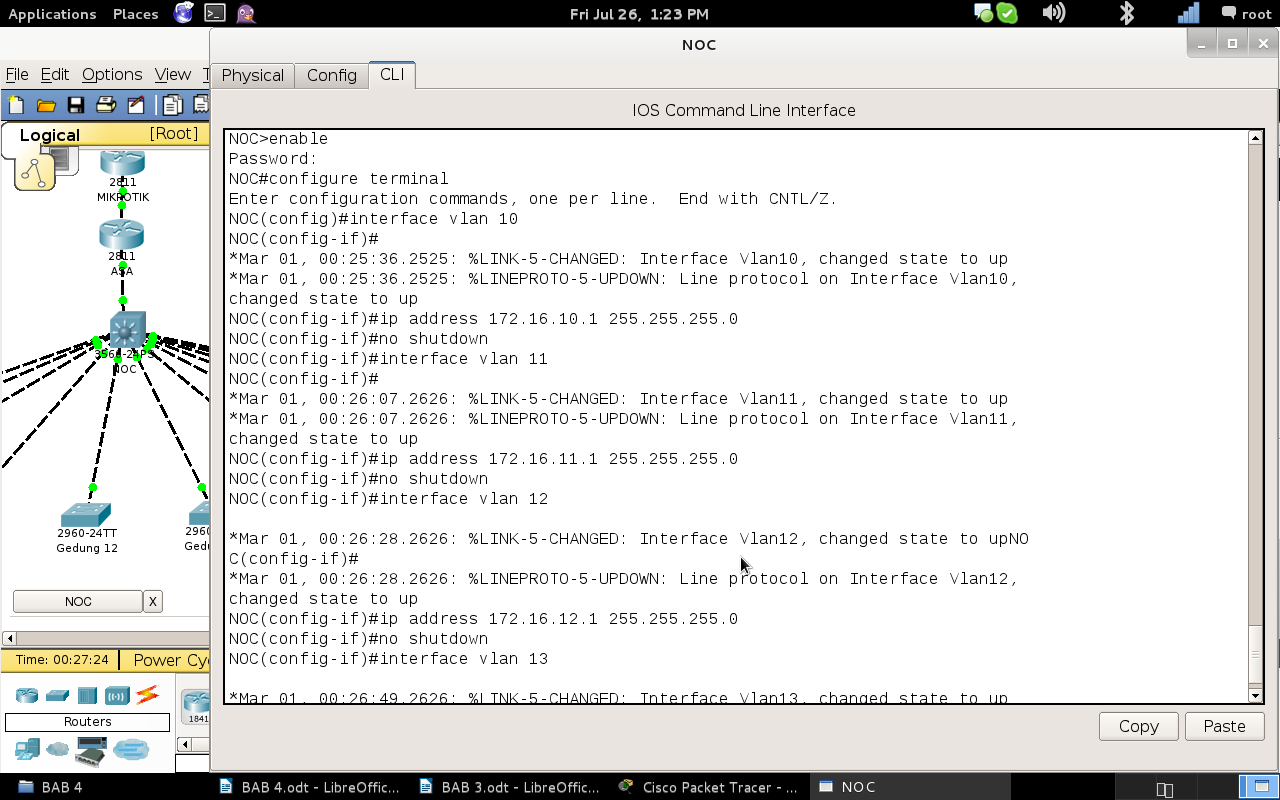Switch to the Physical tab
Screen dimensions: 1280x800
pyautogui.click(x=252, y=75)
